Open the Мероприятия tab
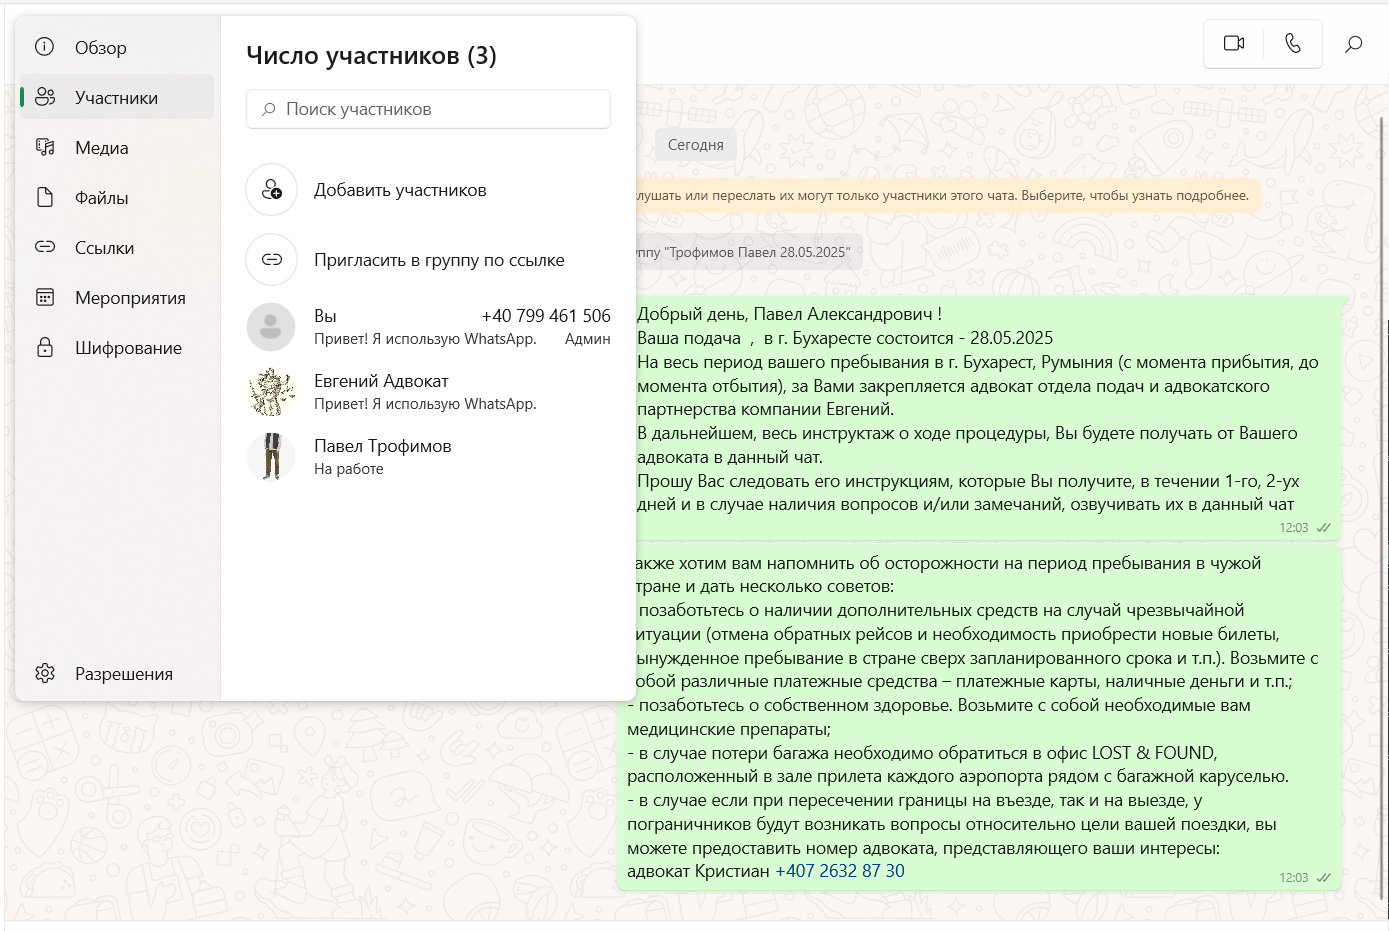Screen dimensions: 1389x931 (x=117, y=297)
